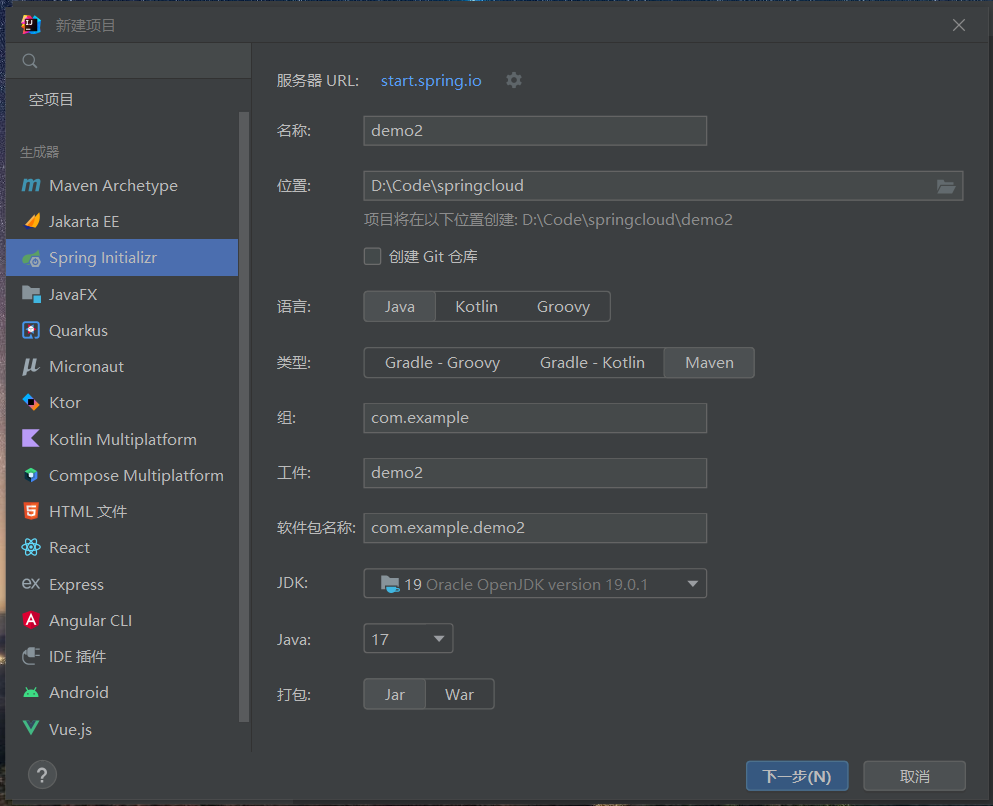Screen dimensions: 993x806
Task: Open help with question mark button
Action: (42, 775)
